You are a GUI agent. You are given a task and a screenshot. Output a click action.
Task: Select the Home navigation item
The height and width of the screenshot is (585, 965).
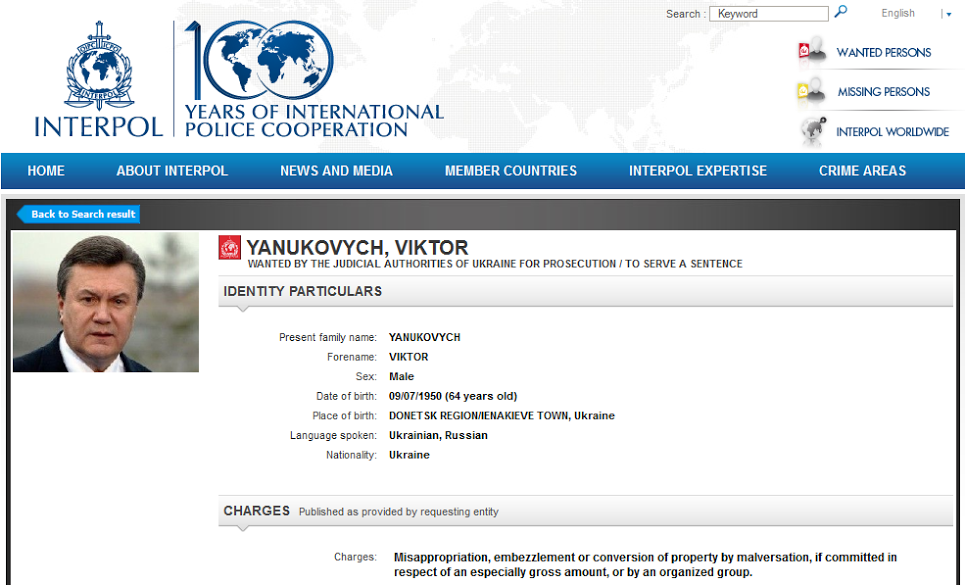(45, 171)
